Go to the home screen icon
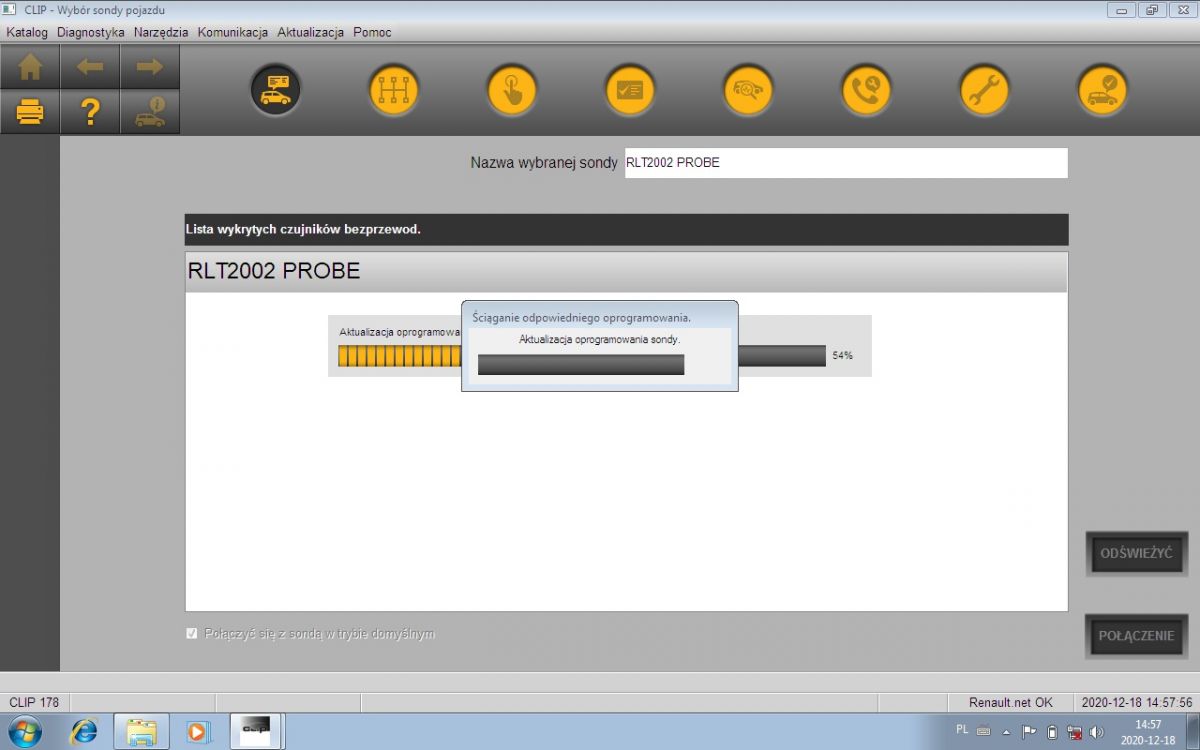 click(31, 67)
